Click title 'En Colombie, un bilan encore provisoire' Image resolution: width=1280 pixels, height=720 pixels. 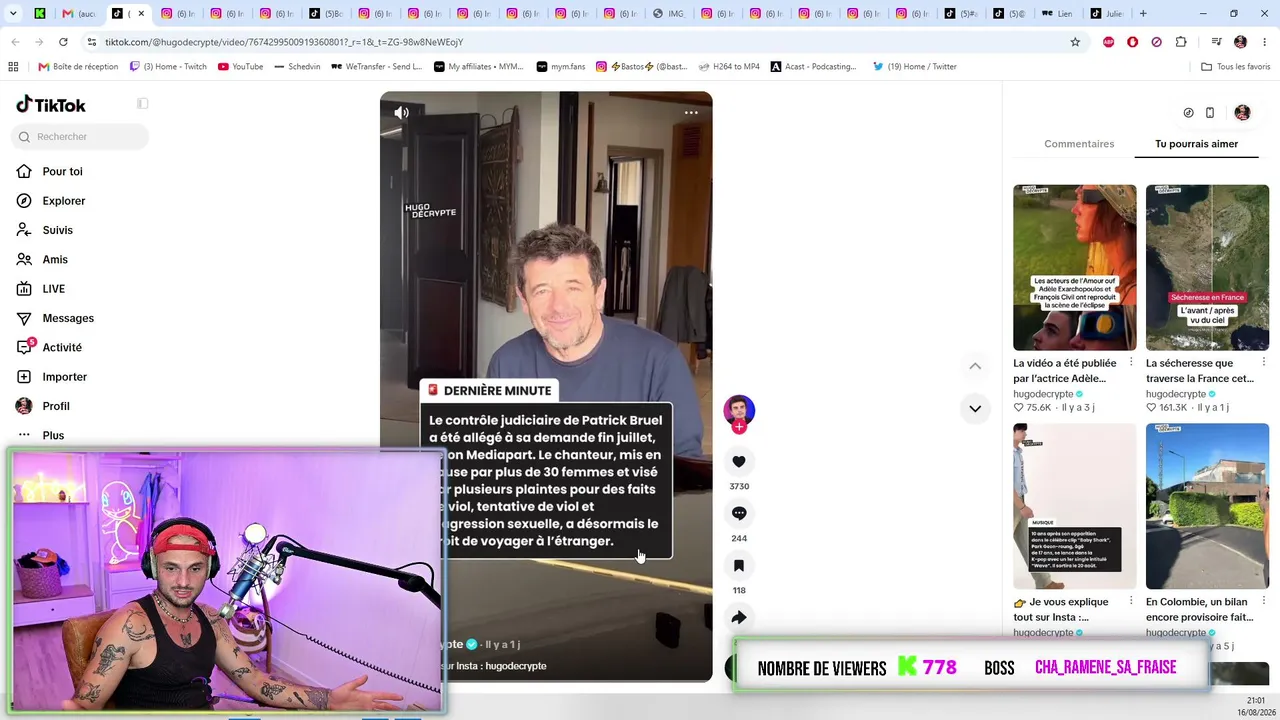point(1199,610)
